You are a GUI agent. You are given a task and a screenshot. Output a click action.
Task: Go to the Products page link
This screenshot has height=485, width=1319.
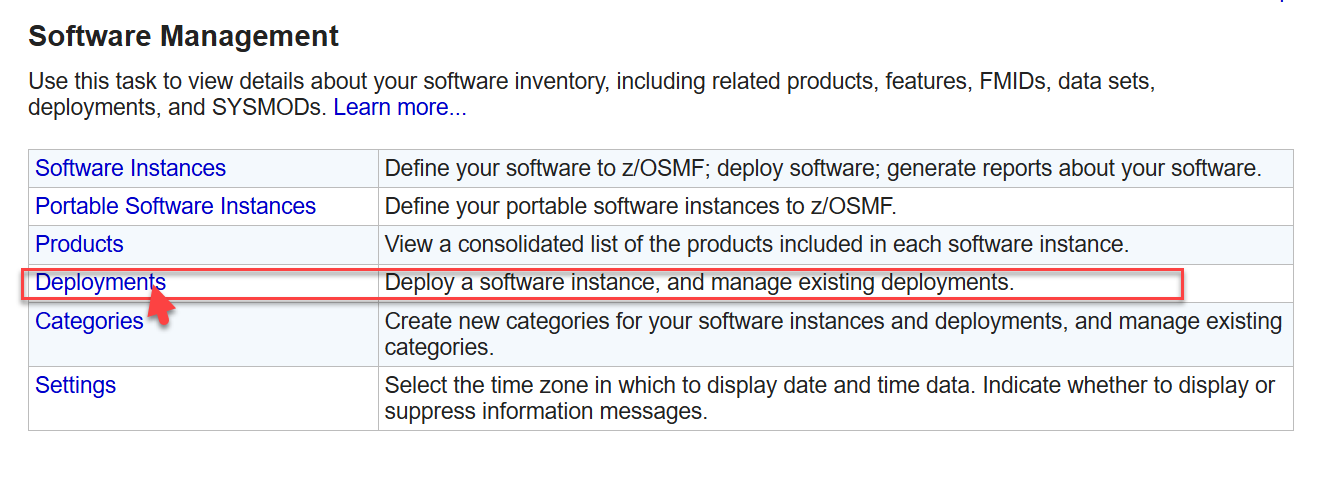click(x=80, y=244)
